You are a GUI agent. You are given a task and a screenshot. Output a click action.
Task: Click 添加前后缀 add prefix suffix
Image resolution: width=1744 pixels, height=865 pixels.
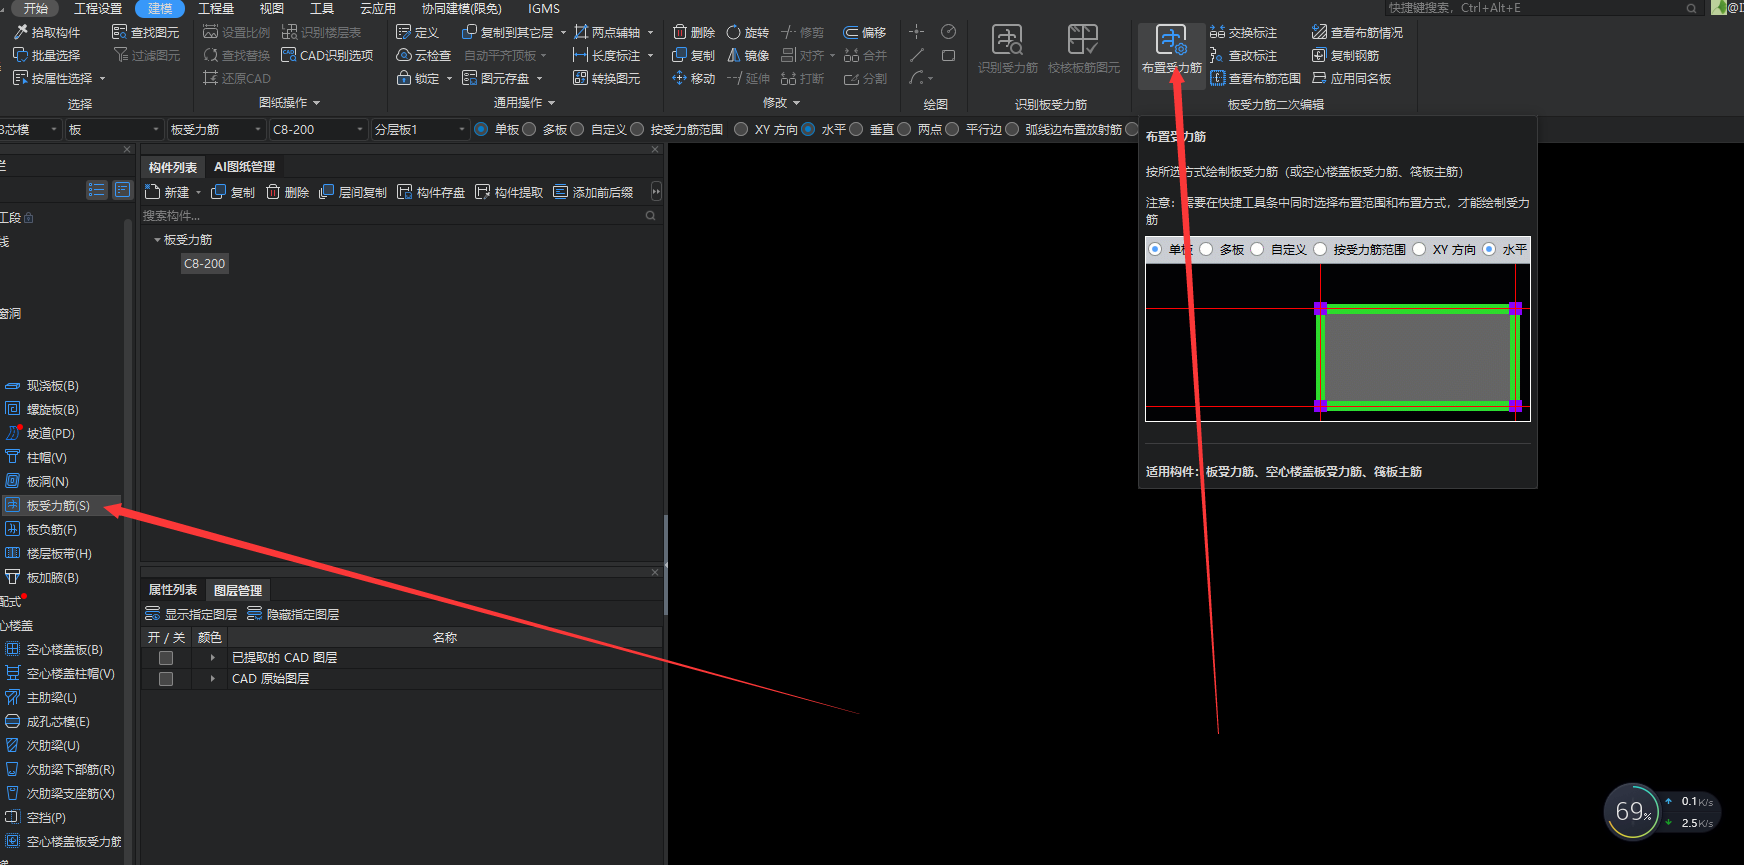(592, 192)
